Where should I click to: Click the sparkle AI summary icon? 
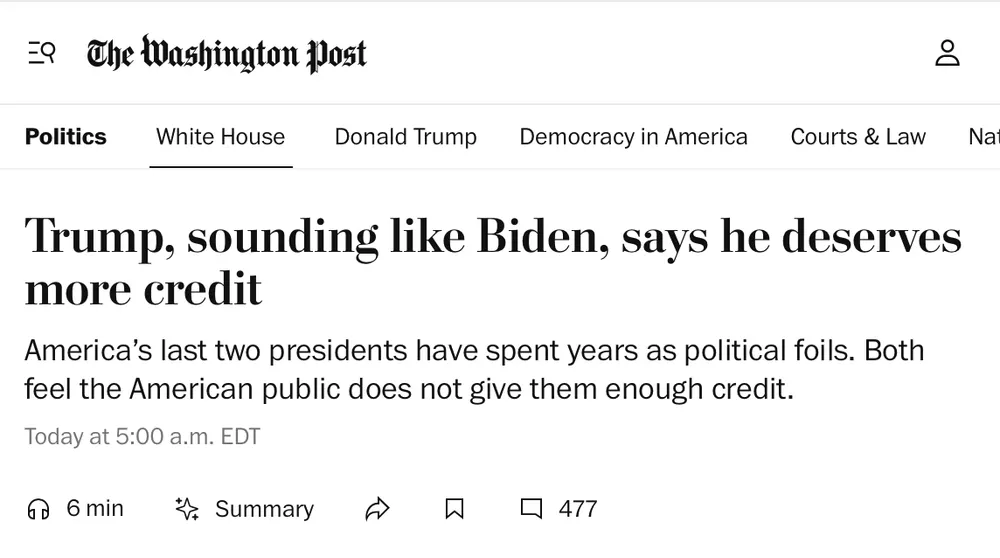(x=187, y=509)
